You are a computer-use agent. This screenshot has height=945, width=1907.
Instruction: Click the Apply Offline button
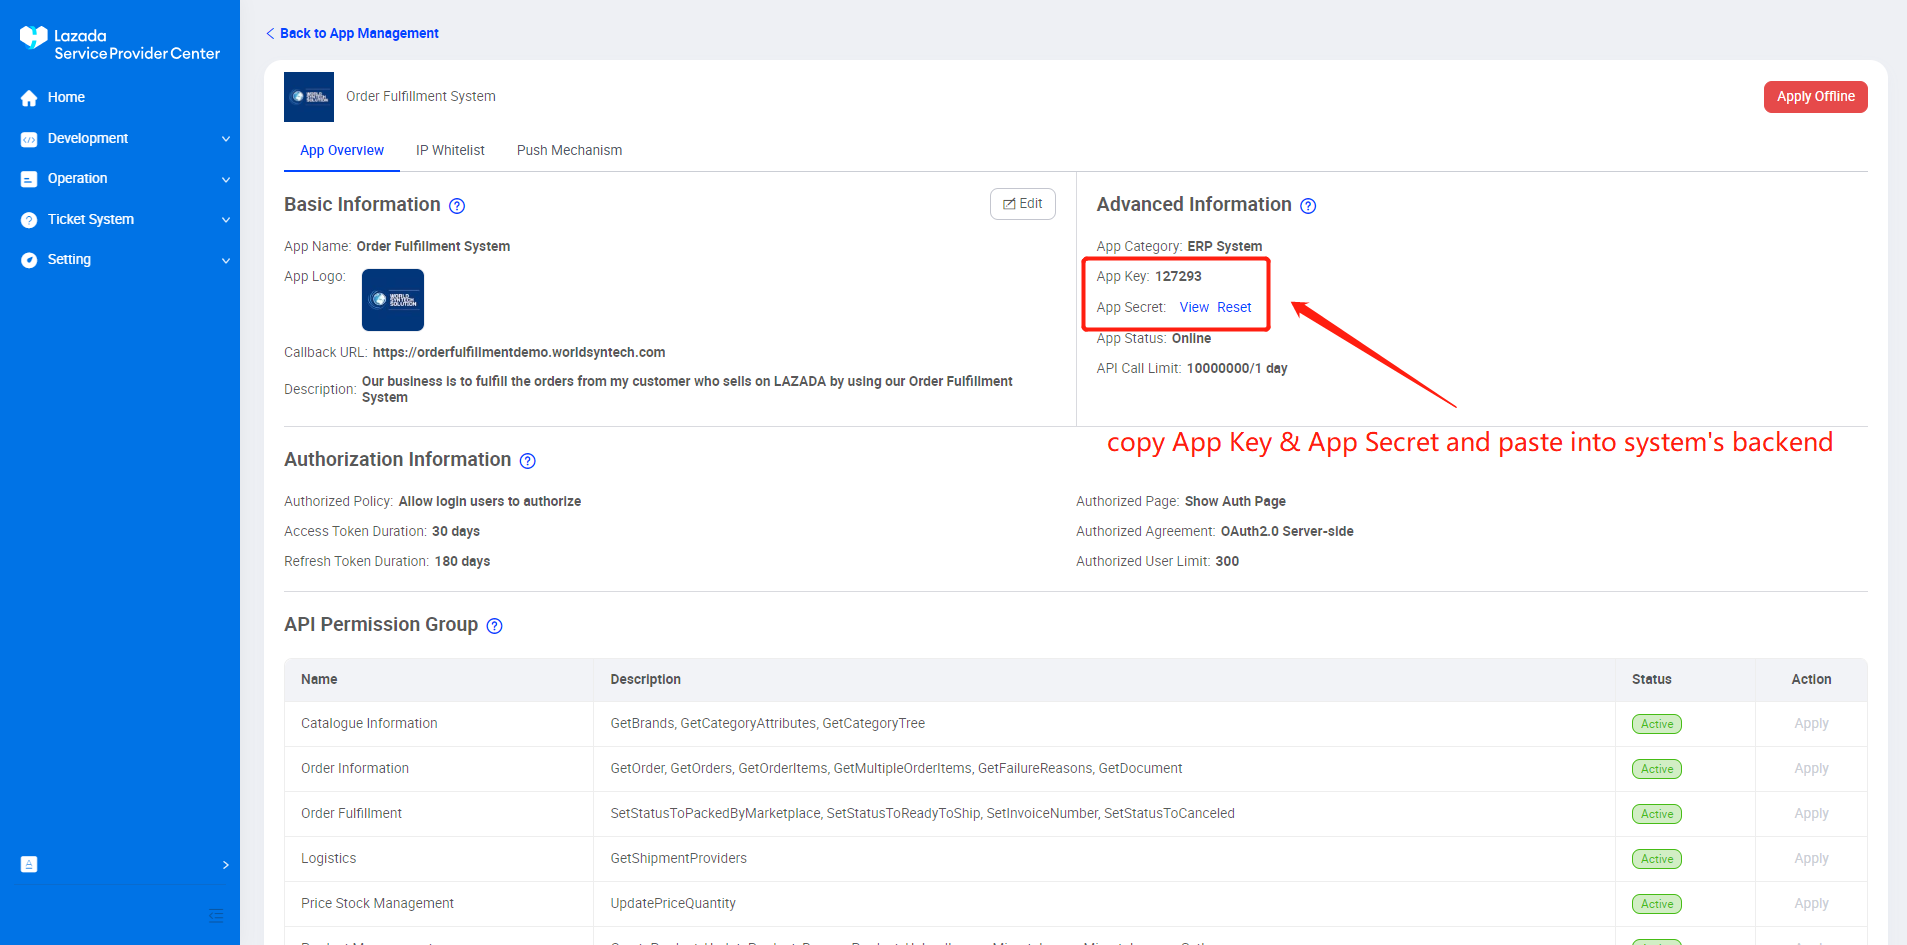[1815, 97]
